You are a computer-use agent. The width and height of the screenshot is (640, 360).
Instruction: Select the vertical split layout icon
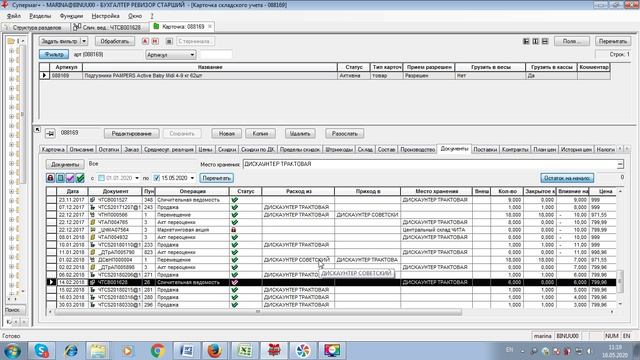pos(536,41)
